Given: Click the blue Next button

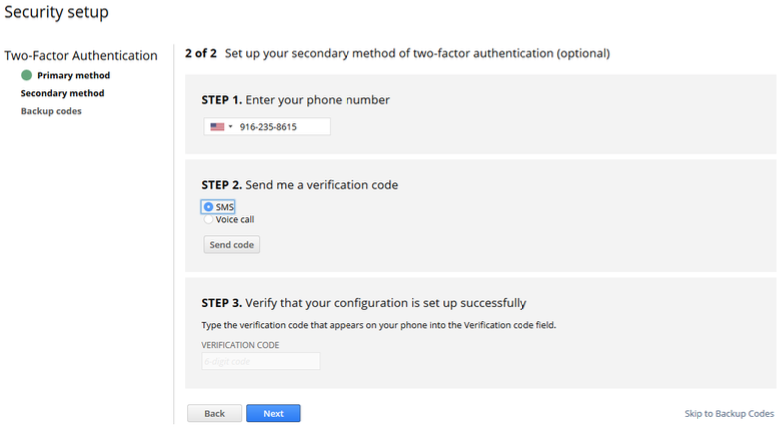Looking at the screenshot, I should click(273, 413).
